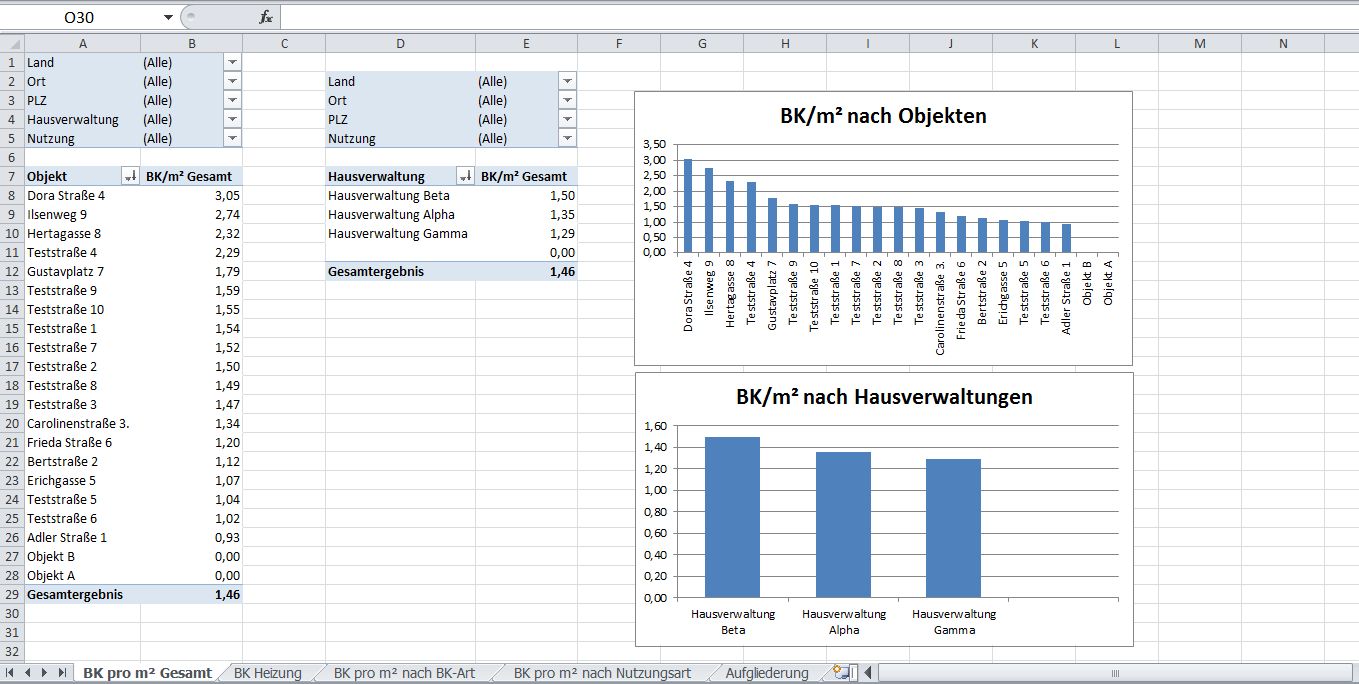Click the Insert Worksheet icon after Aufgliederung

click(840, 673)
